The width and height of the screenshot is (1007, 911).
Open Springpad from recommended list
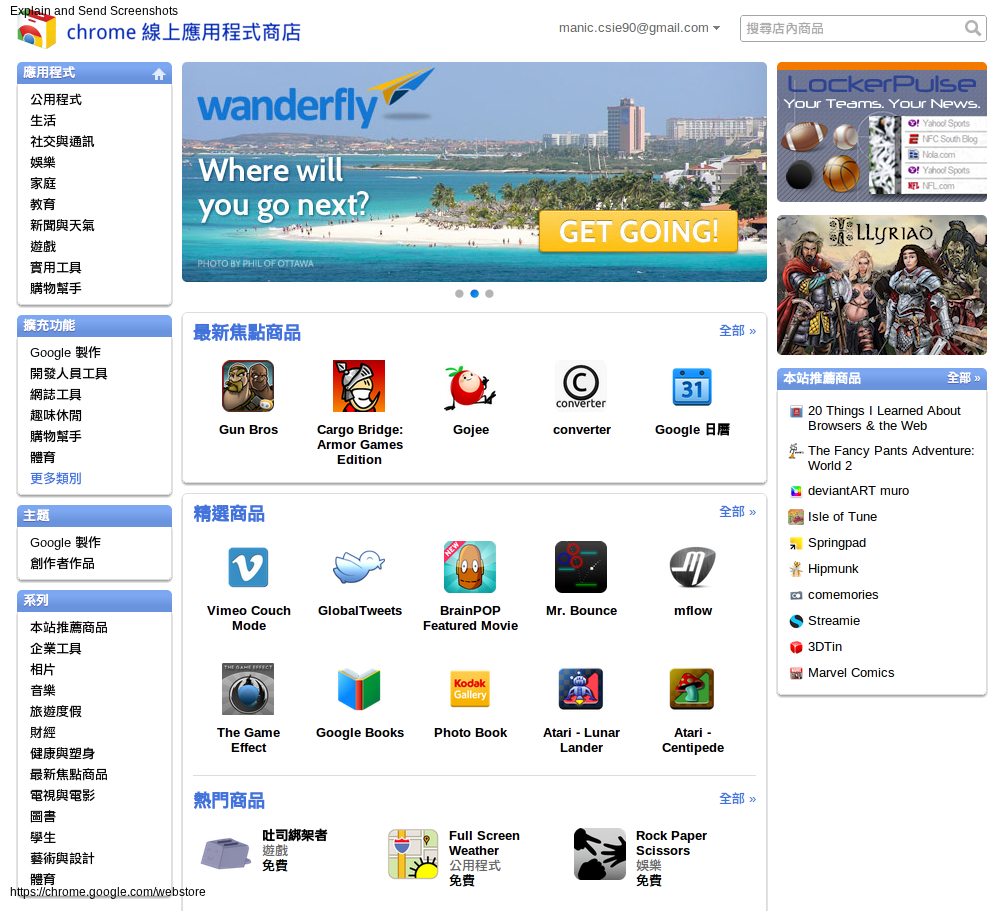837,542
